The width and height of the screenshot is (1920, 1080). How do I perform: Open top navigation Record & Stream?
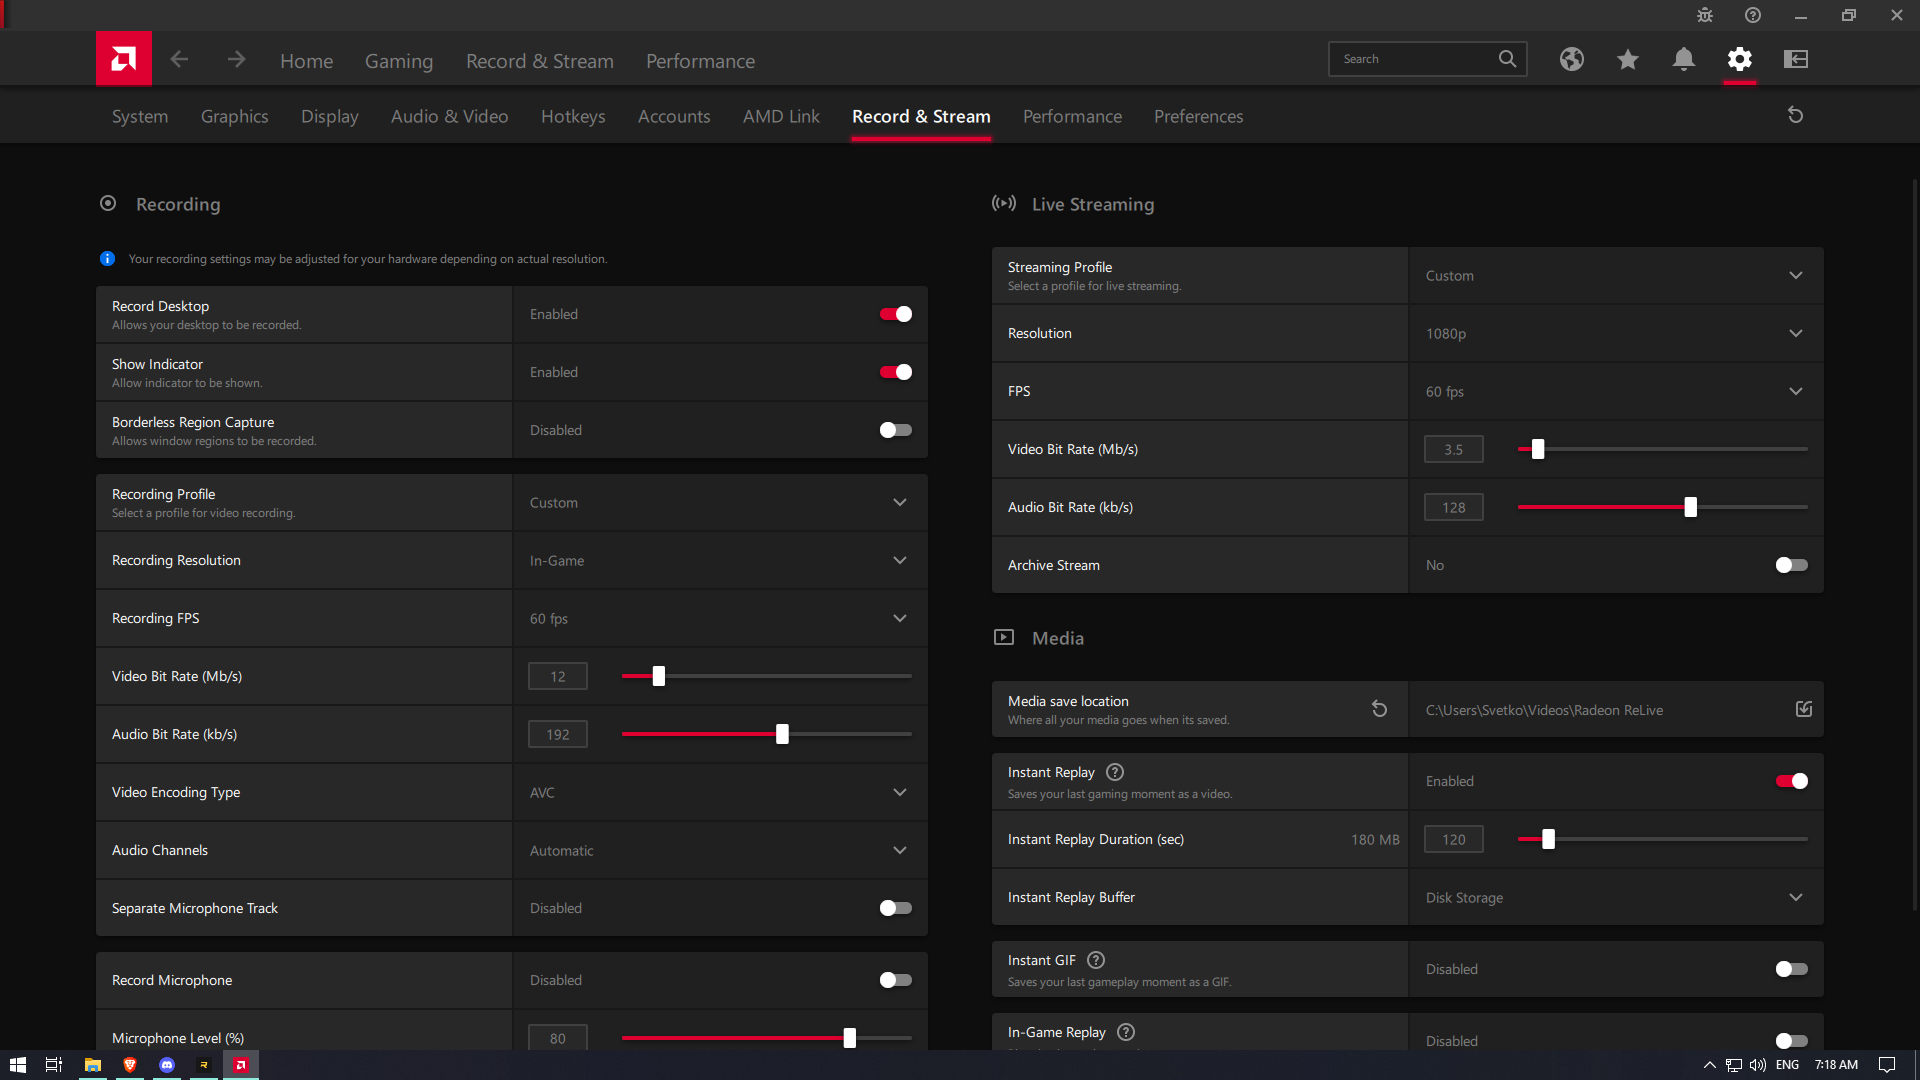click(540, 61)
